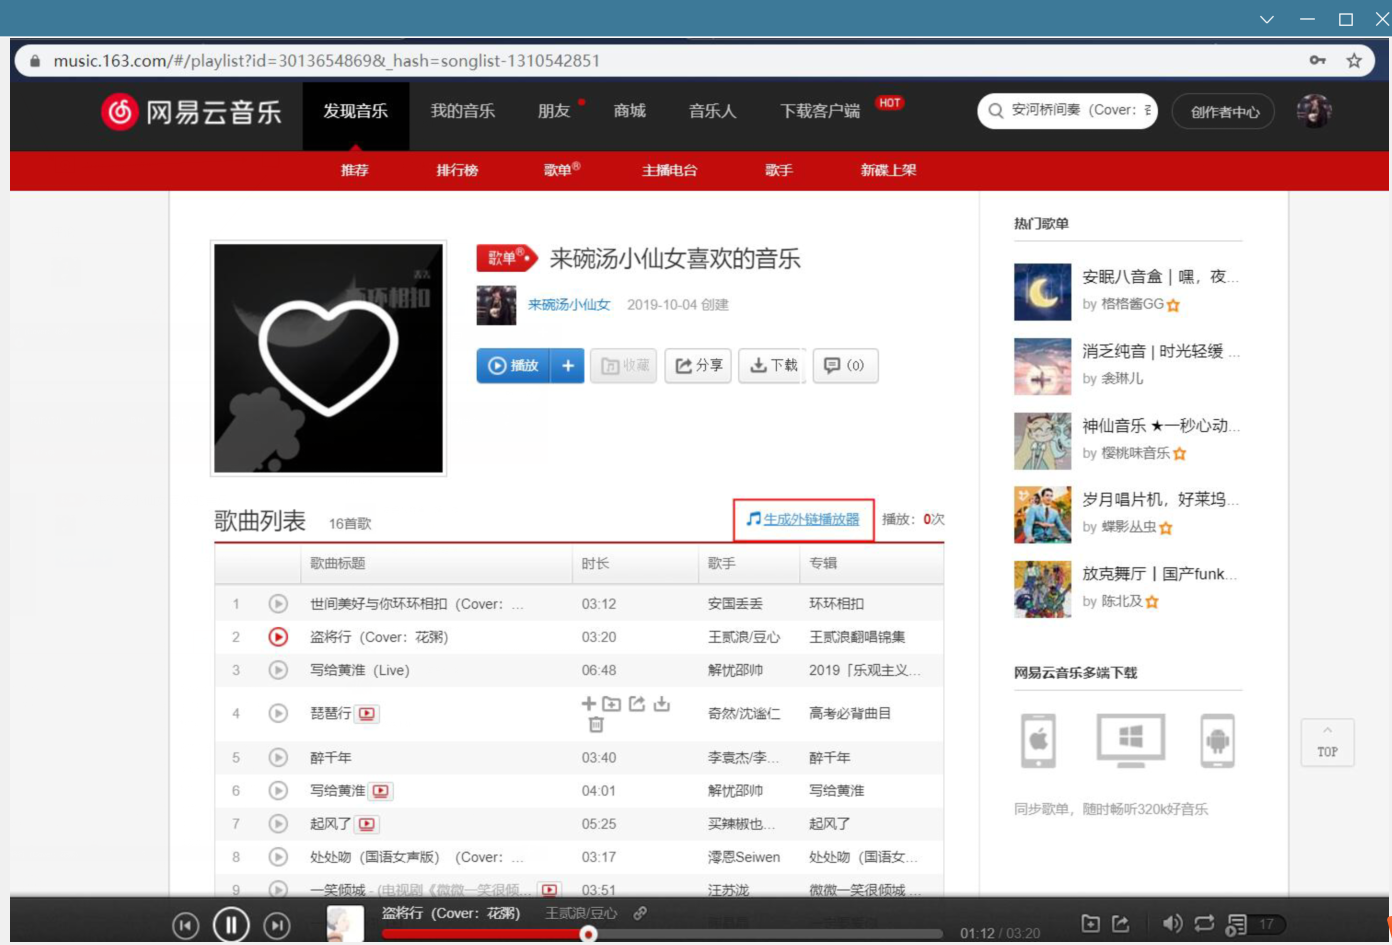
Task: Play song 5 醉千年
Action: (x=278, y=757)
